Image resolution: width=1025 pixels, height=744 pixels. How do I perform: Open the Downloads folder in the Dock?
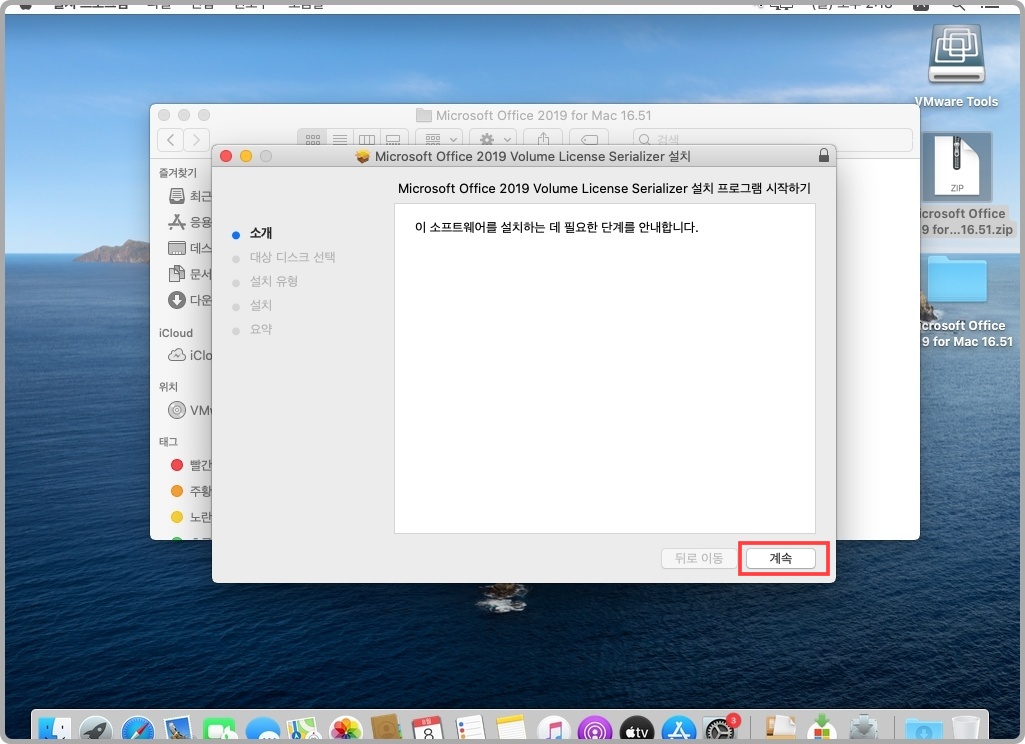(x=923, y=730)
